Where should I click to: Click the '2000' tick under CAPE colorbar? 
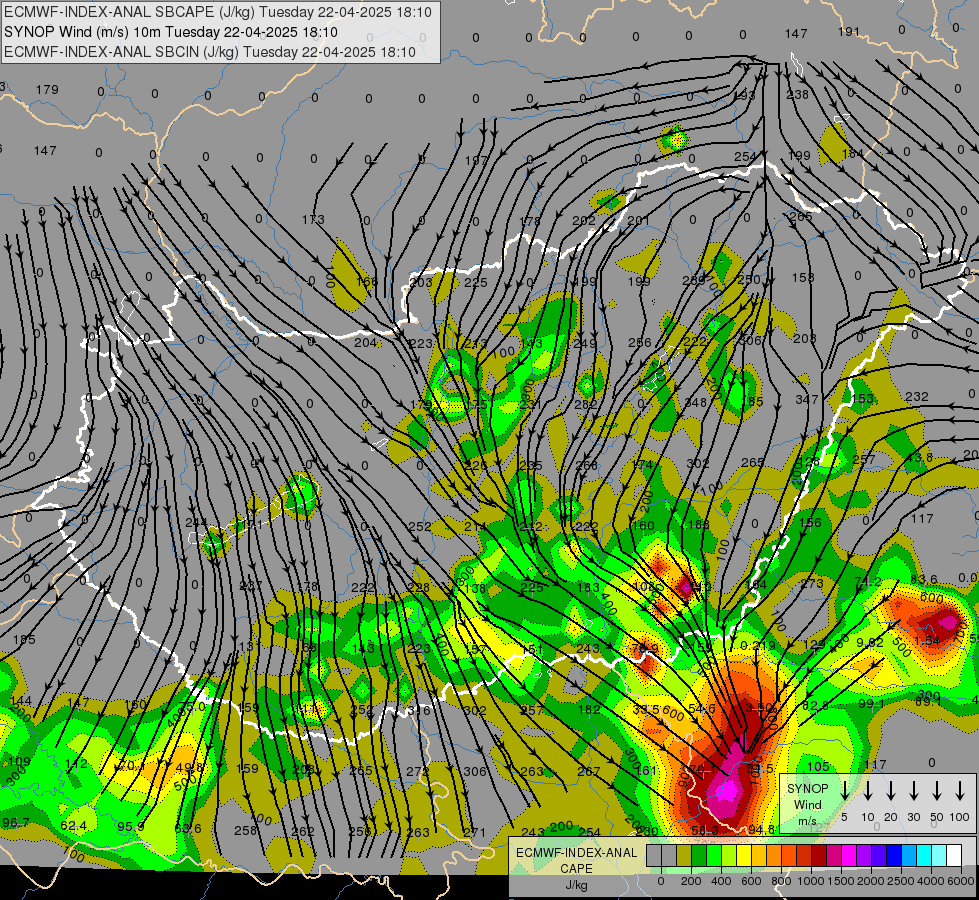(871, 881)
